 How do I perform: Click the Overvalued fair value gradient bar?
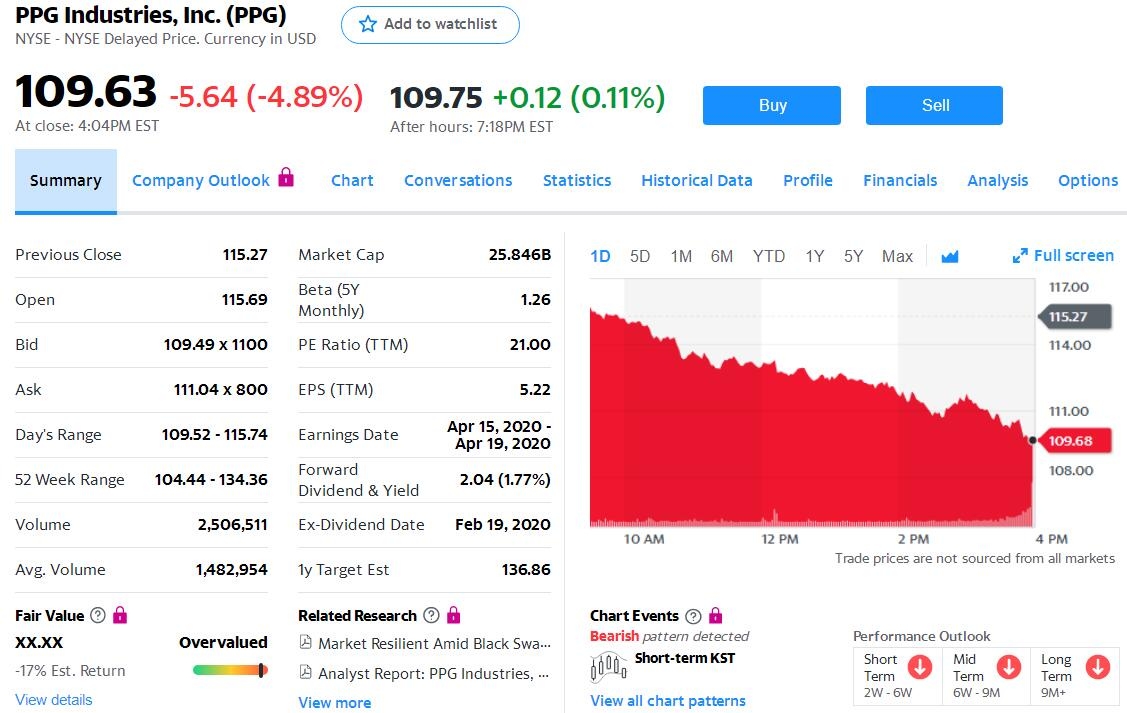[229, 670]
